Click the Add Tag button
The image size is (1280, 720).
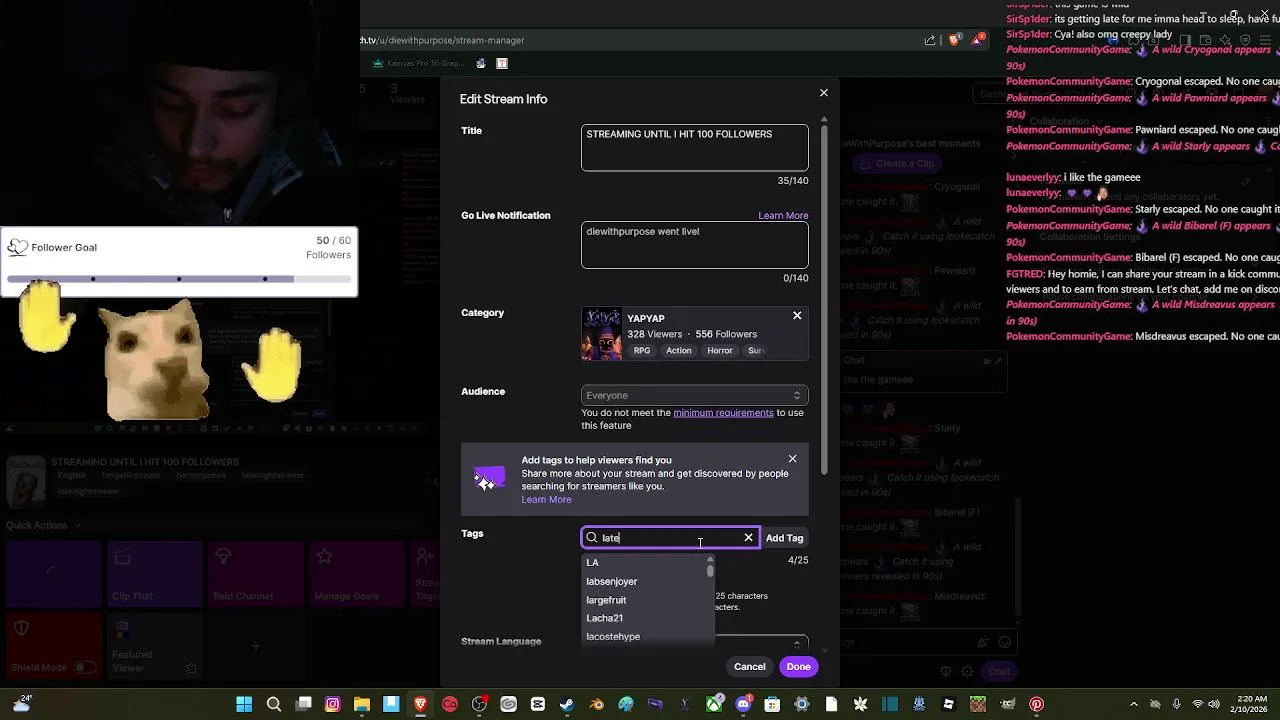tap(784, 538)
